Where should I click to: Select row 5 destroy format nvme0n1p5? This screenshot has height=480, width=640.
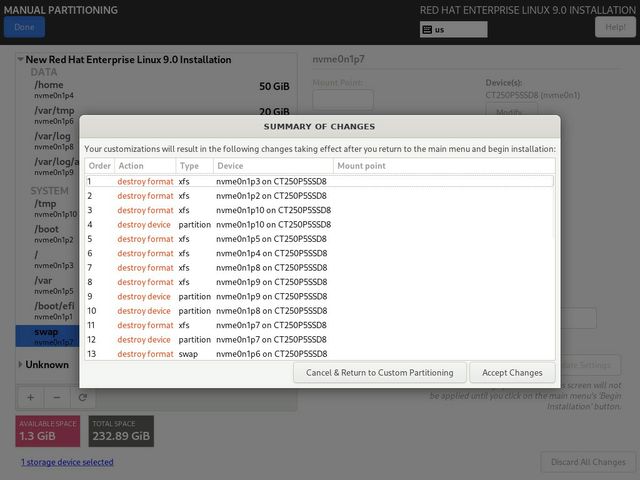[319, 239]
